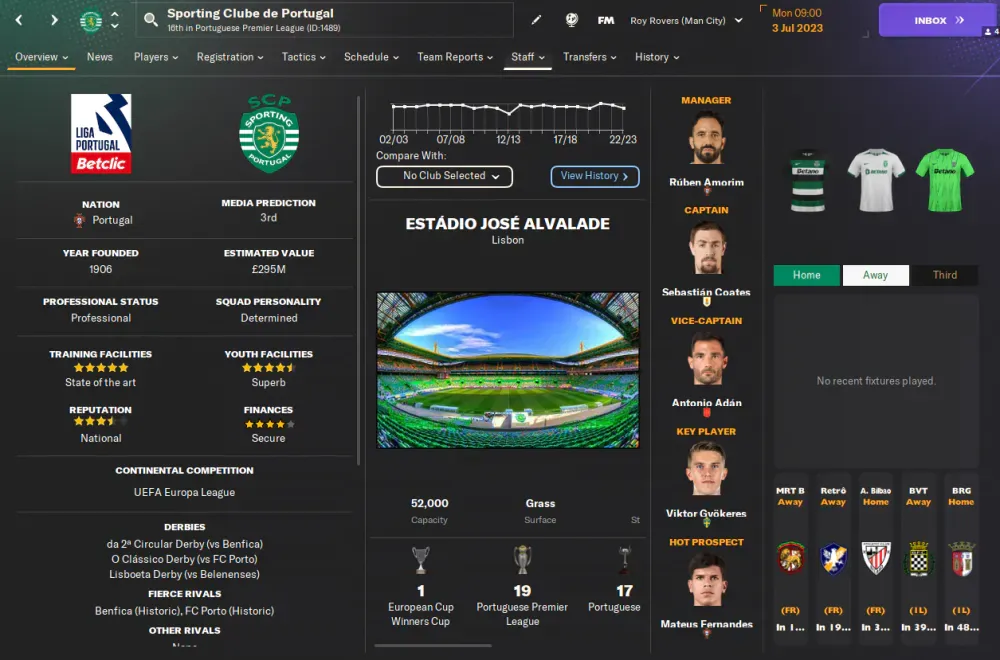
Task: Click the Lisbon city label
Action: click(x=508, y=240)
